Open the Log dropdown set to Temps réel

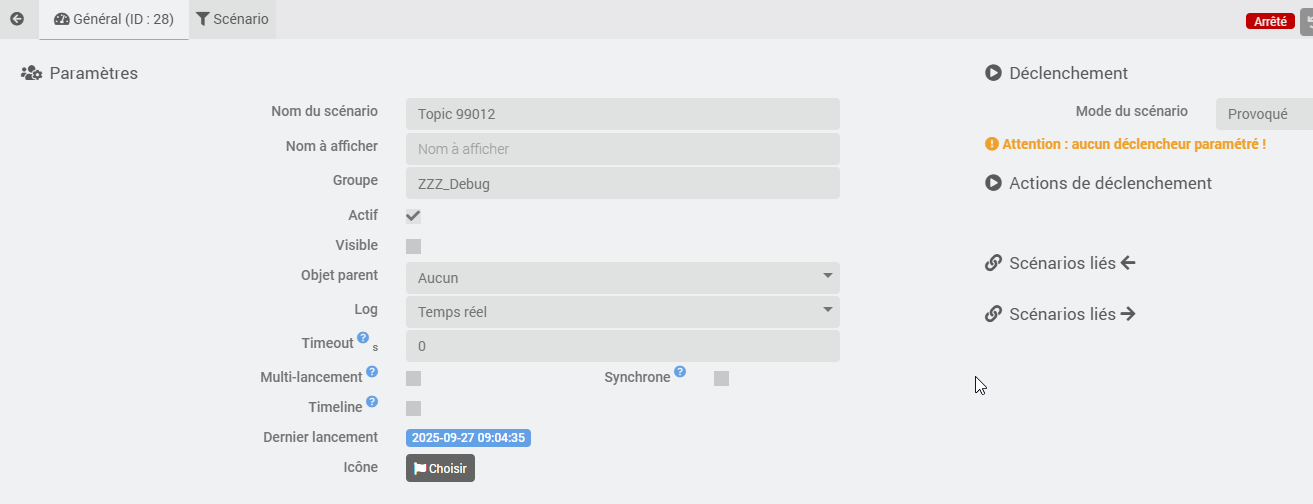[x=622, y=311]
